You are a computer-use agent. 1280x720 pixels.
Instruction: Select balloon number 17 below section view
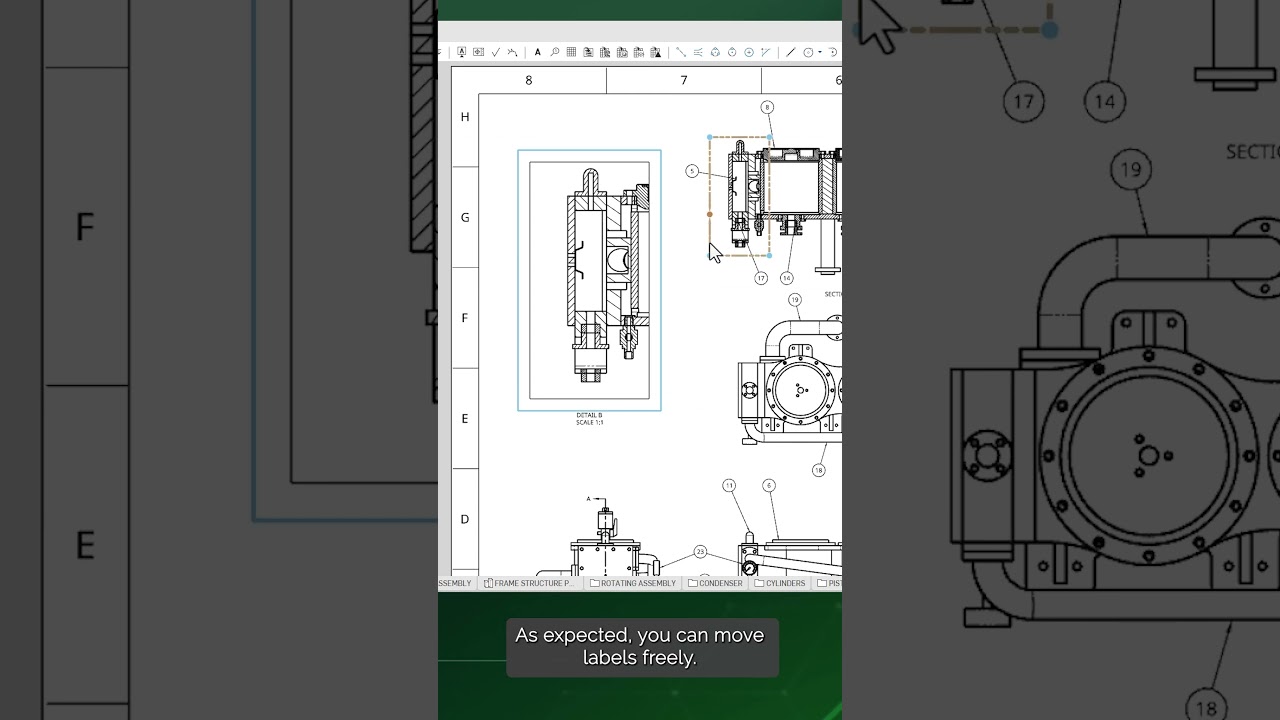click(761, 278)
